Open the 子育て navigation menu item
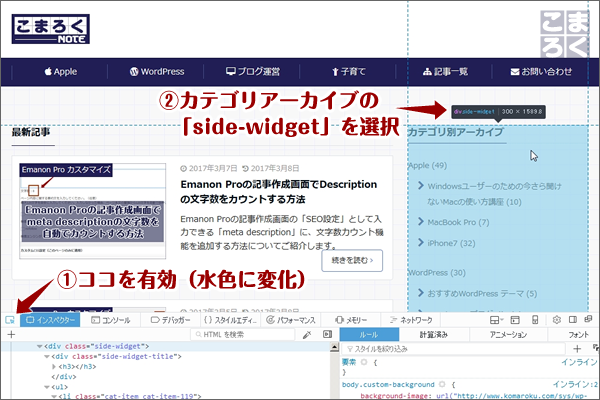The width and height of the screenshot is (600, 400). coord(349,72)
